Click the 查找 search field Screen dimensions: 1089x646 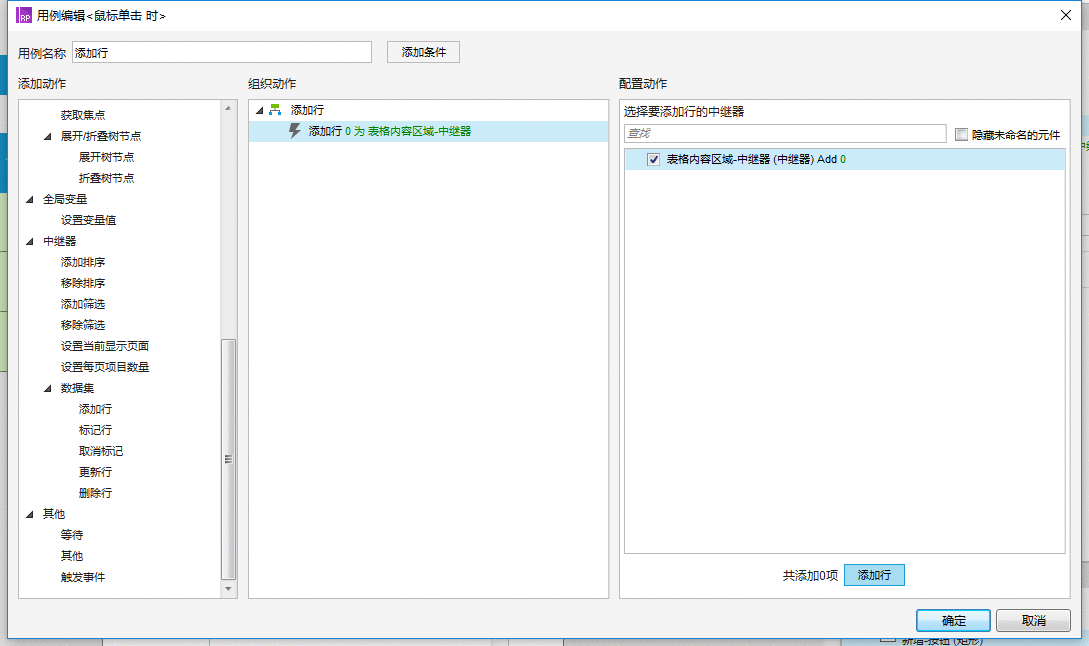point(785,133)
